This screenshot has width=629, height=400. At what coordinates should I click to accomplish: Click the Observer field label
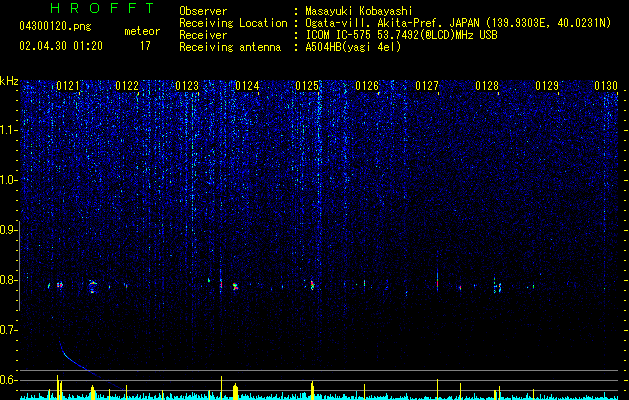(203, 11)
